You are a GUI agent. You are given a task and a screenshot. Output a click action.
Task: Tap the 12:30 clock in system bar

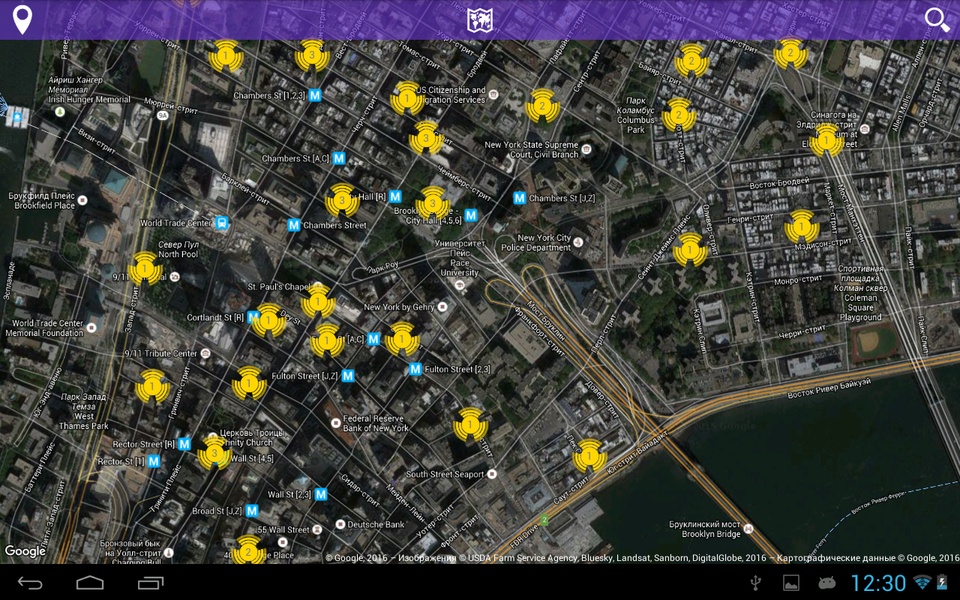pos(877,583)
